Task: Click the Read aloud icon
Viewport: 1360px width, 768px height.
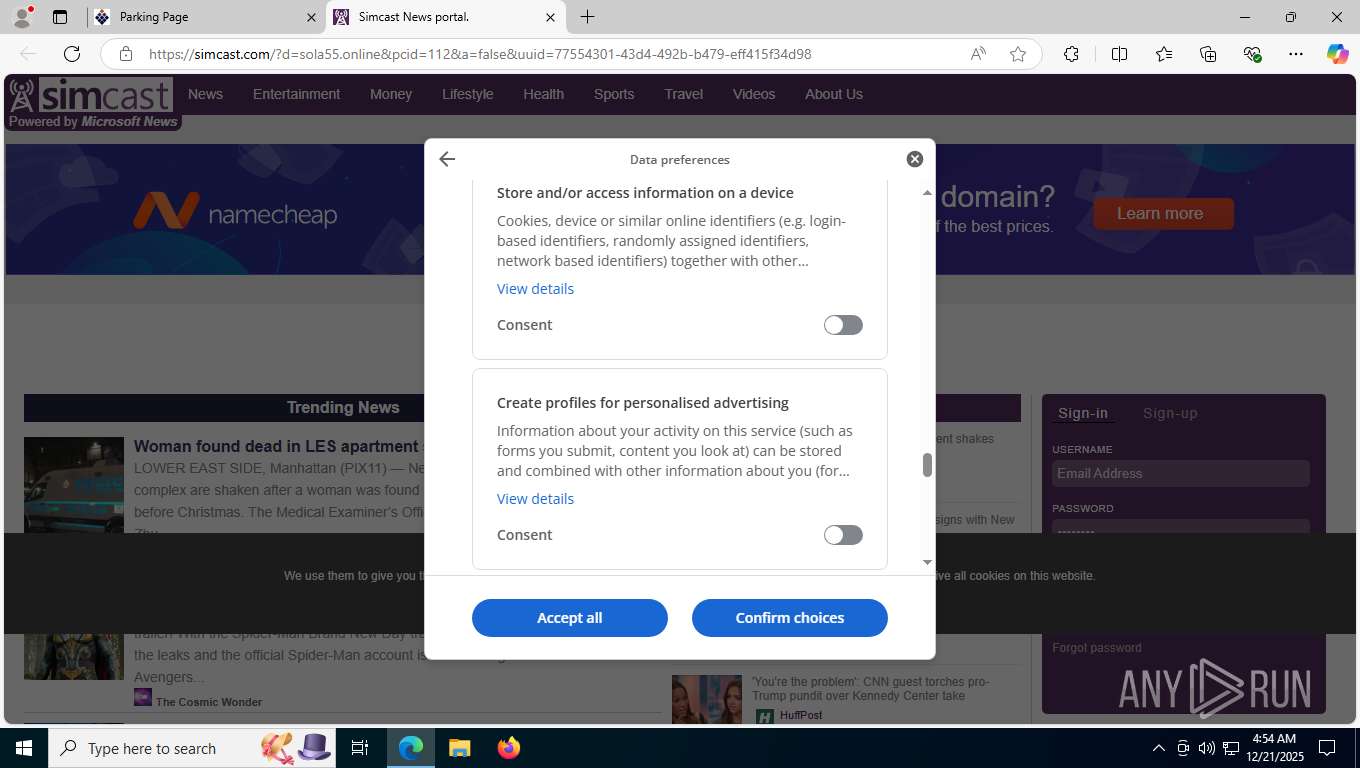Action: click(x=978, y=54)
